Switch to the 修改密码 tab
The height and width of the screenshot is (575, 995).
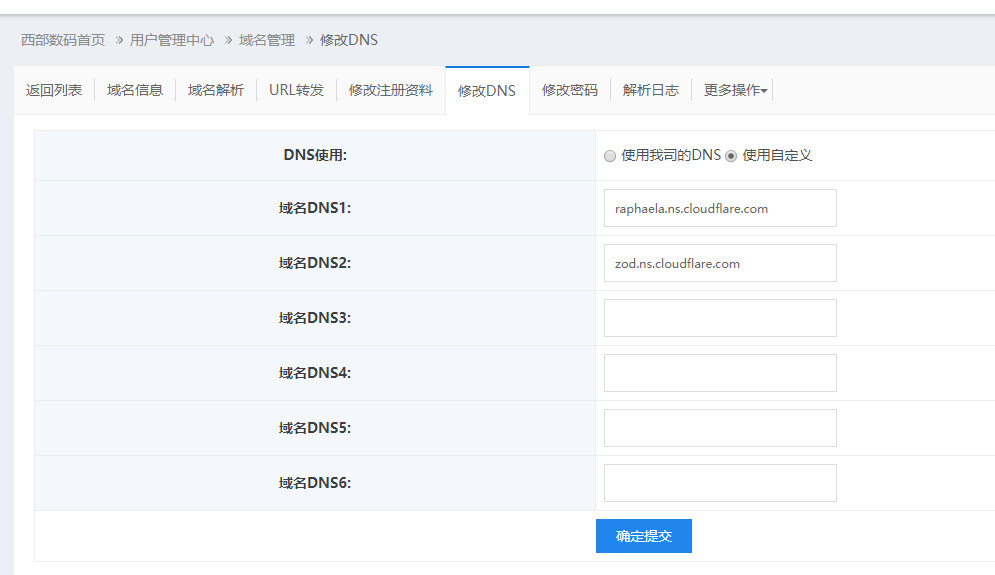tap(570, 90)
